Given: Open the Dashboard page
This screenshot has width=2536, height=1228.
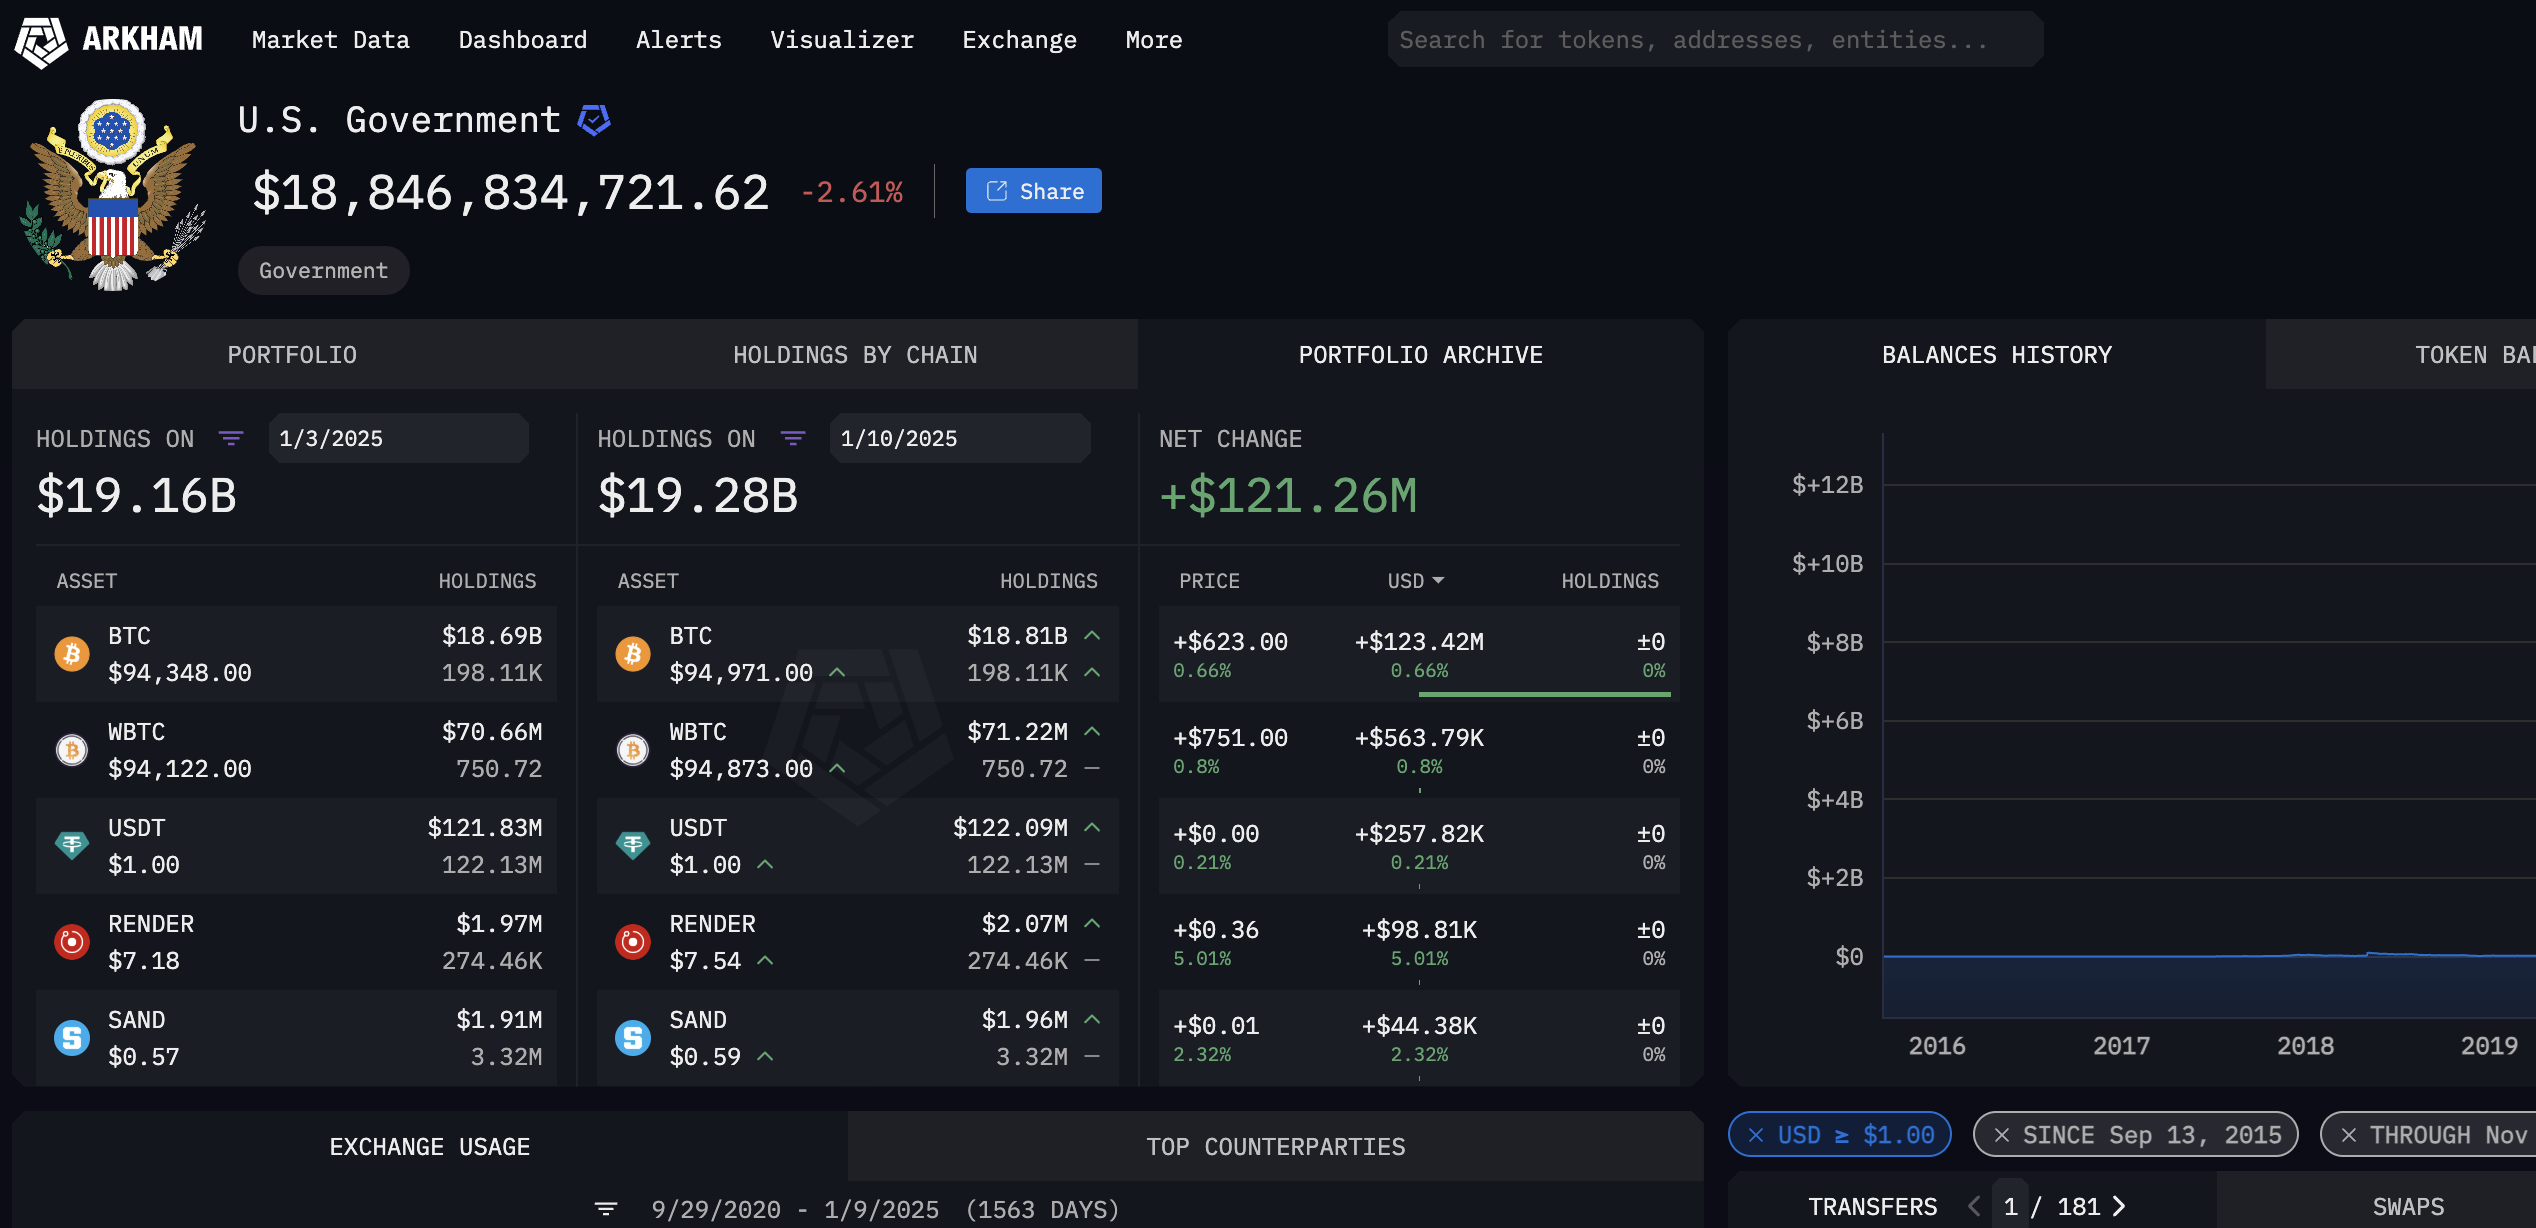Looking at the screenshot, I should coord(522,40).
